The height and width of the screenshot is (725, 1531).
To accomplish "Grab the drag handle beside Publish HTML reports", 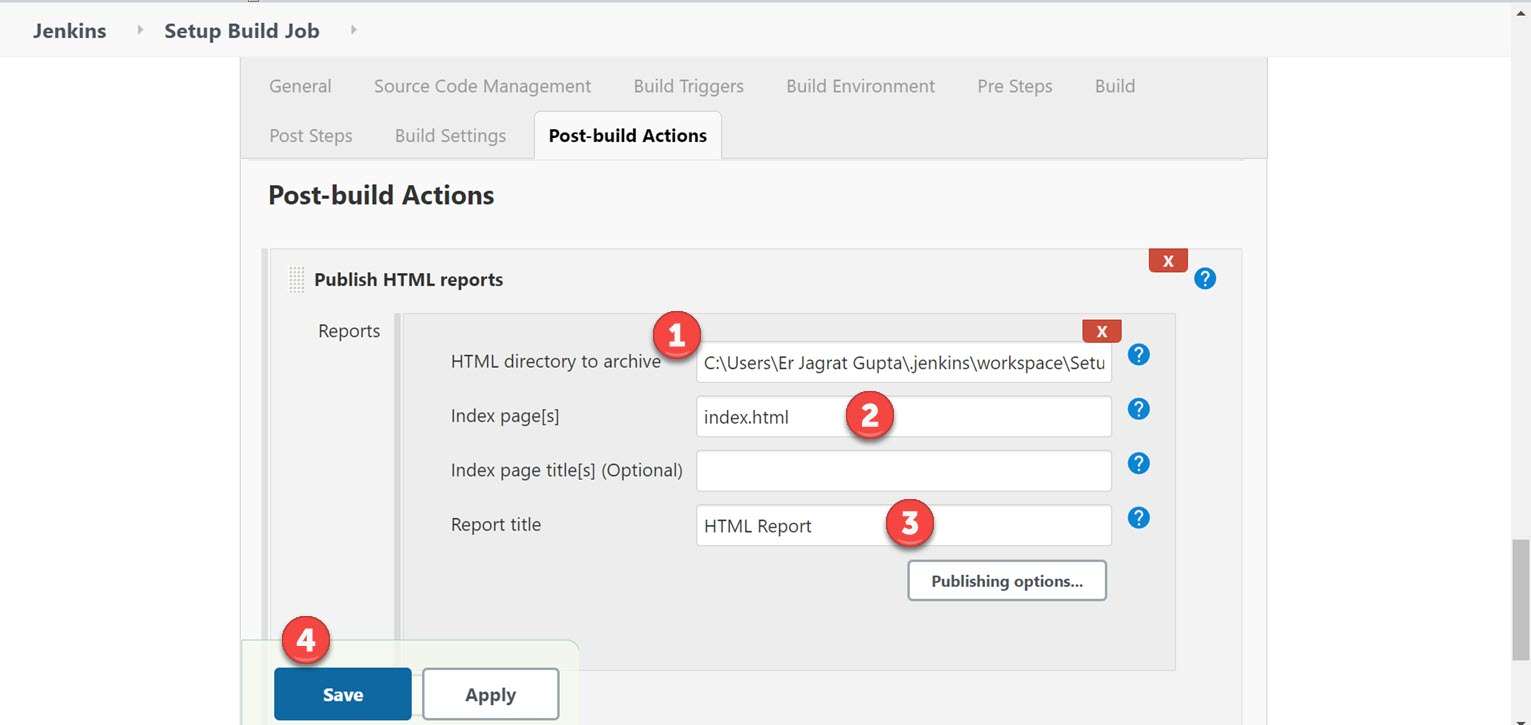I will tap(296, 280).
